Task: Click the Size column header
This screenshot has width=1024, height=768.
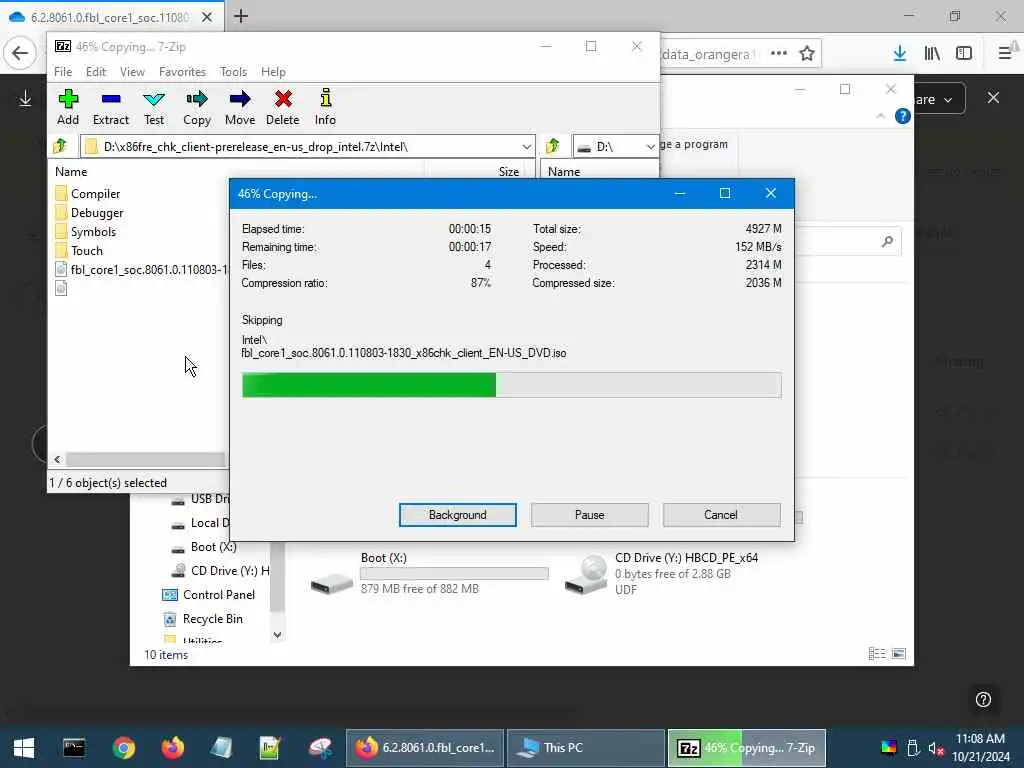Action: pyautogui.click(x=509, y=172)
